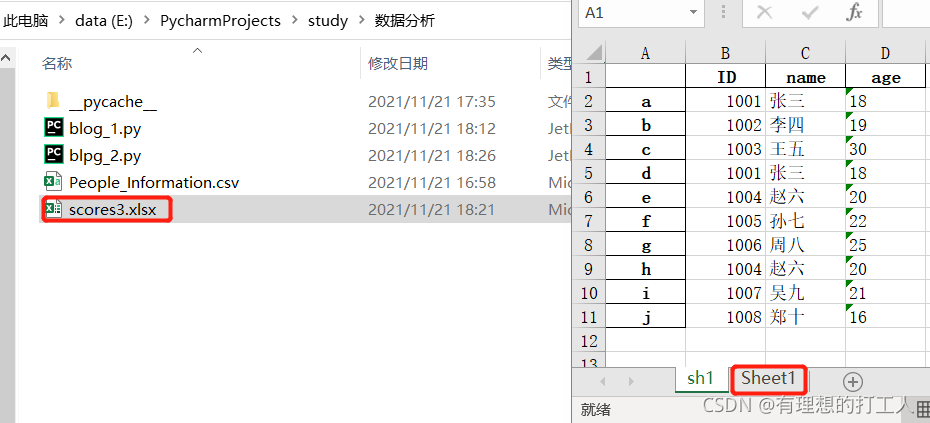Click cell containing 吴九

click(805, 293)
